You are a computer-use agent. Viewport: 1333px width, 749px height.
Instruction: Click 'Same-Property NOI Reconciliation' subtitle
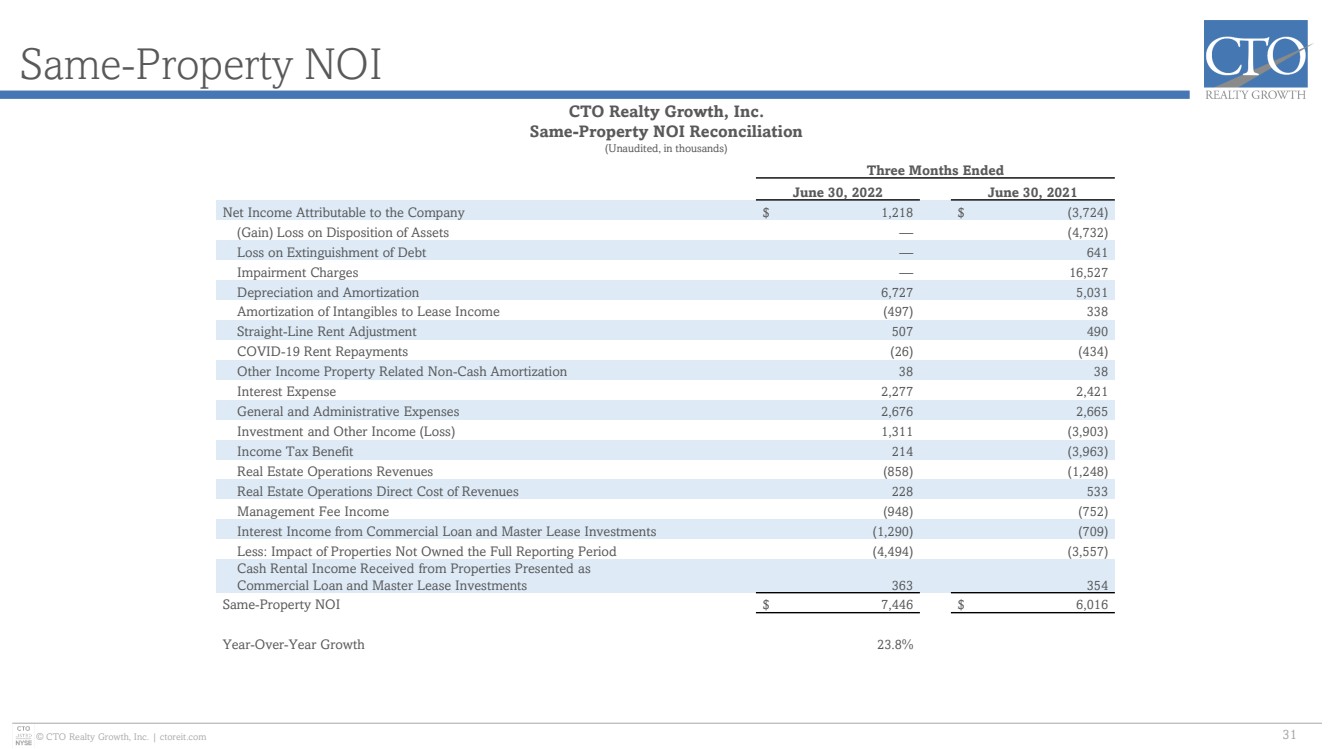coord(666,132)
